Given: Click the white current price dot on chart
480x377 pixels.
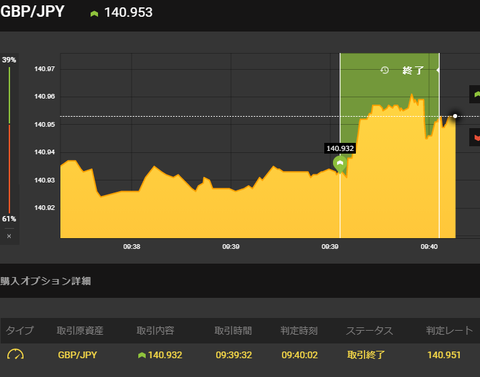Looking at the screenshot, I should (455, 116).
